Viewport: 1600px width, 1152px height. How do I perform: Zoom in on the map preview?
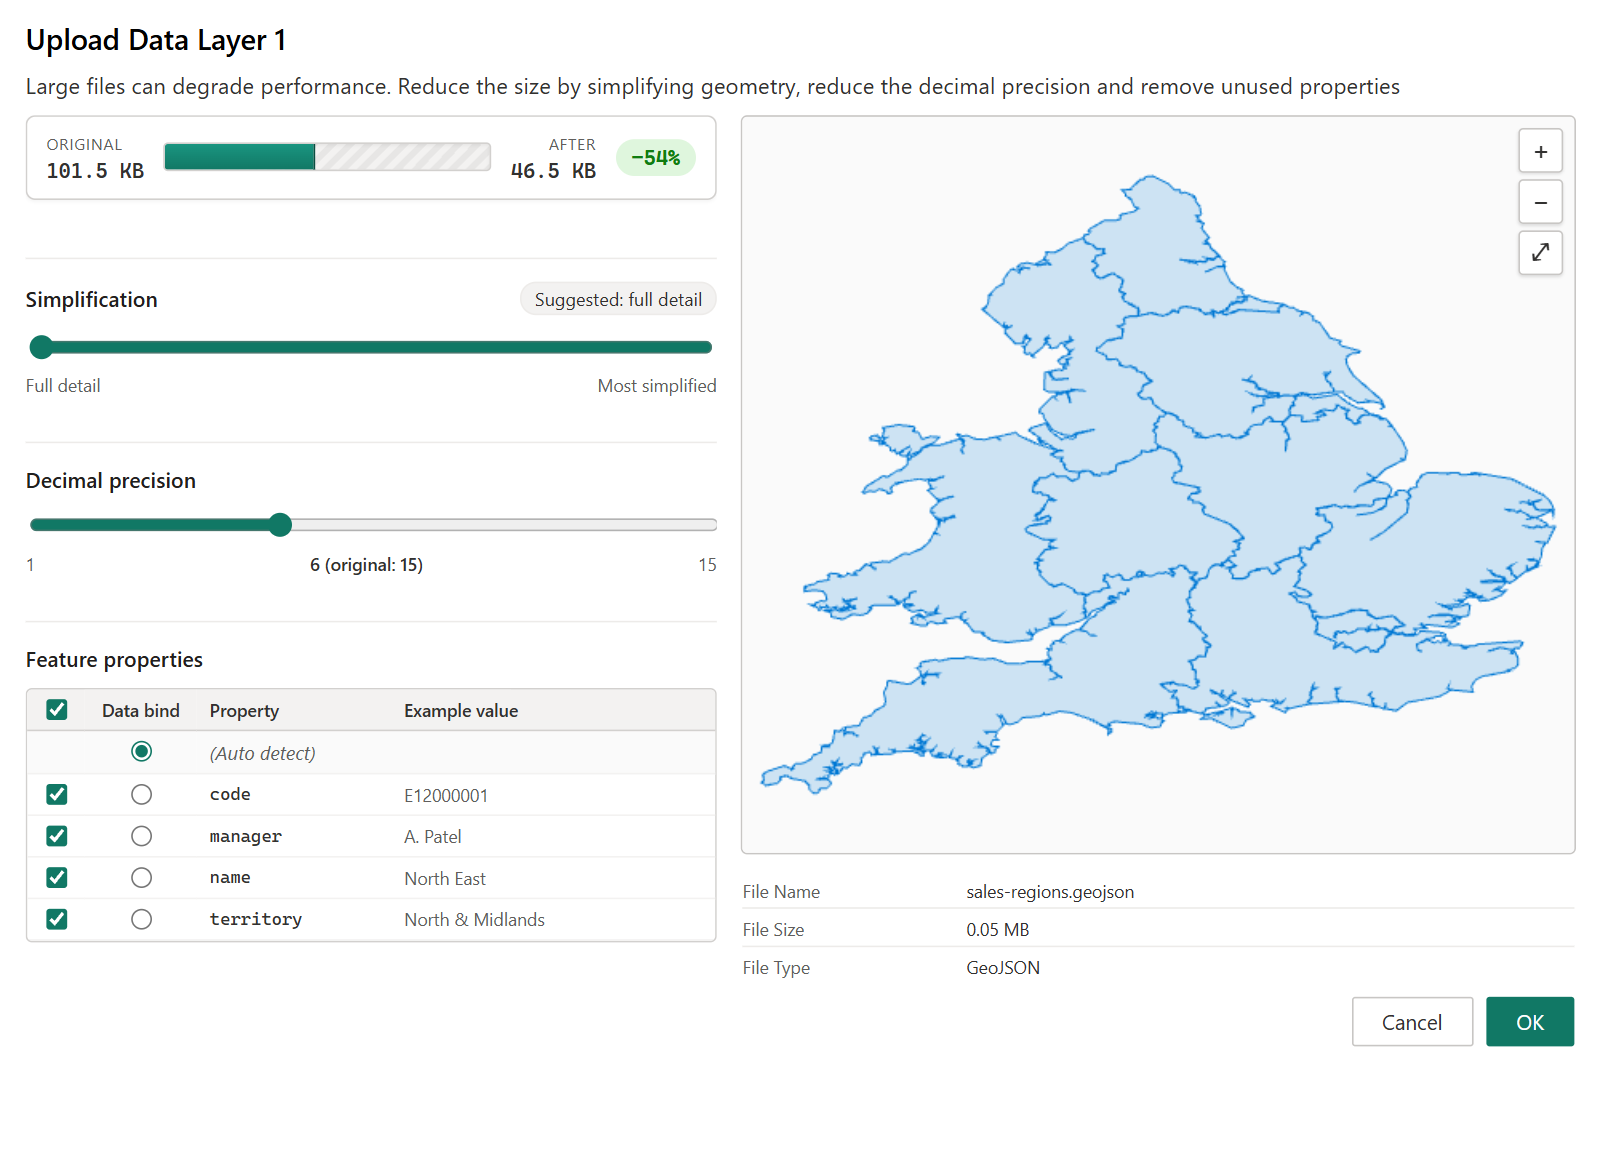[1540, 152]
